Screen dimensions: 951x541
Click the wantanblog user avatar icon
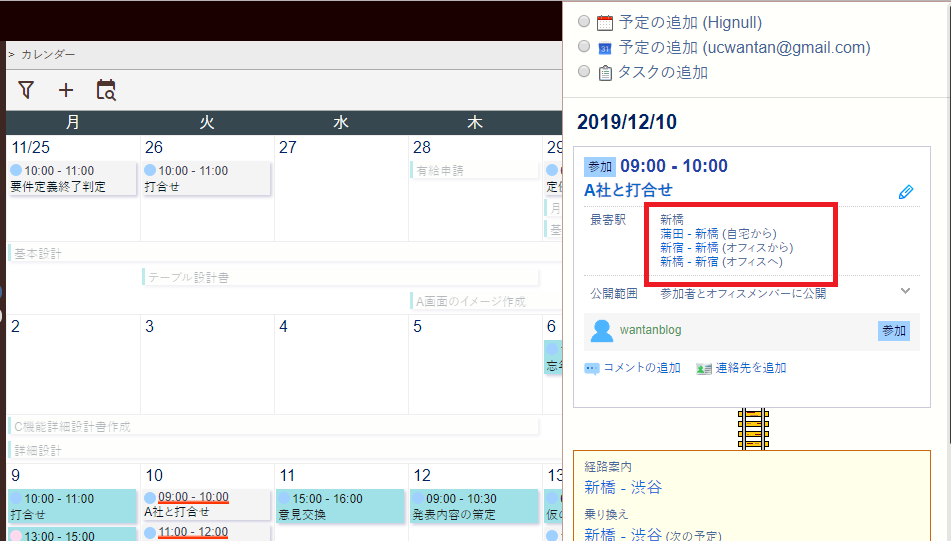[602, 331]
